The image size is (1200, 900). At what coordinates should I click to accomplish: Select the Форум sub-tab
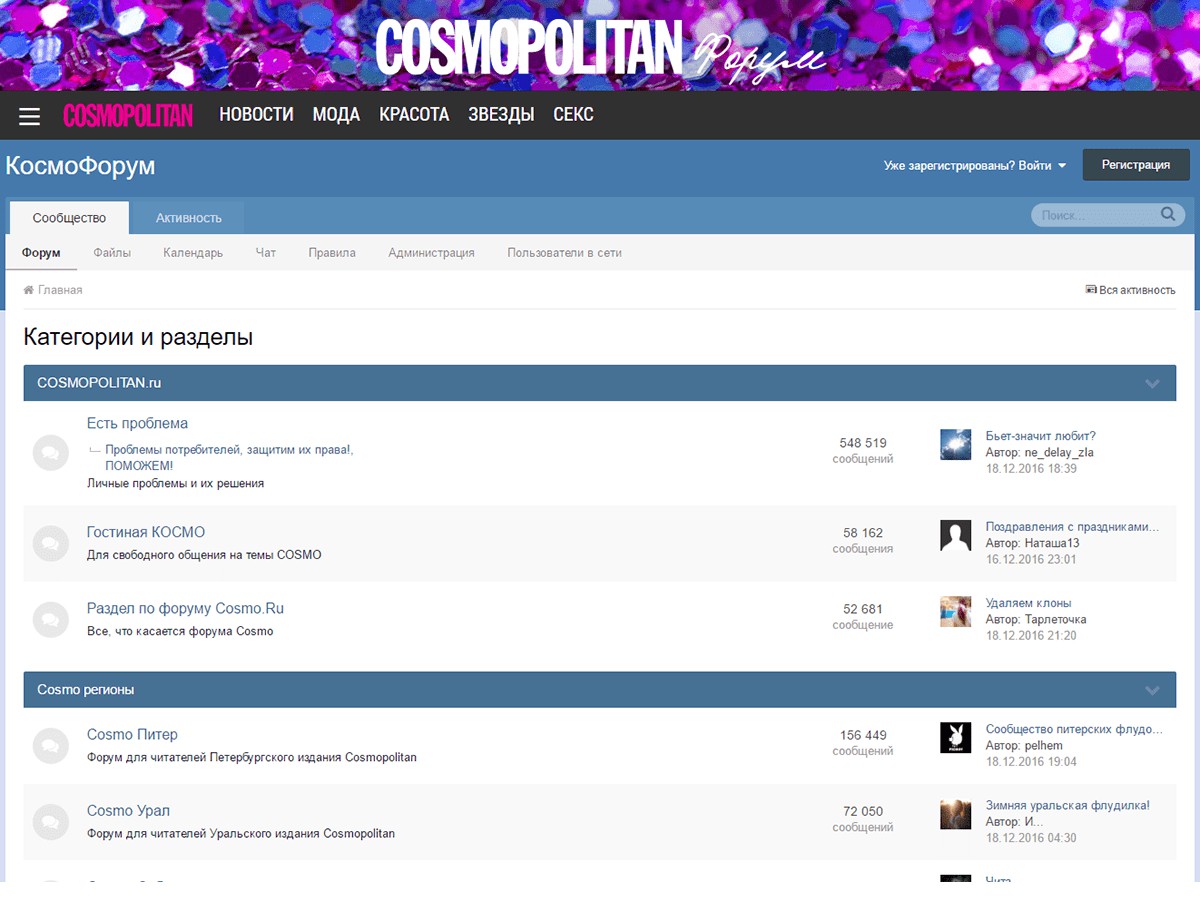pos(41,253)
